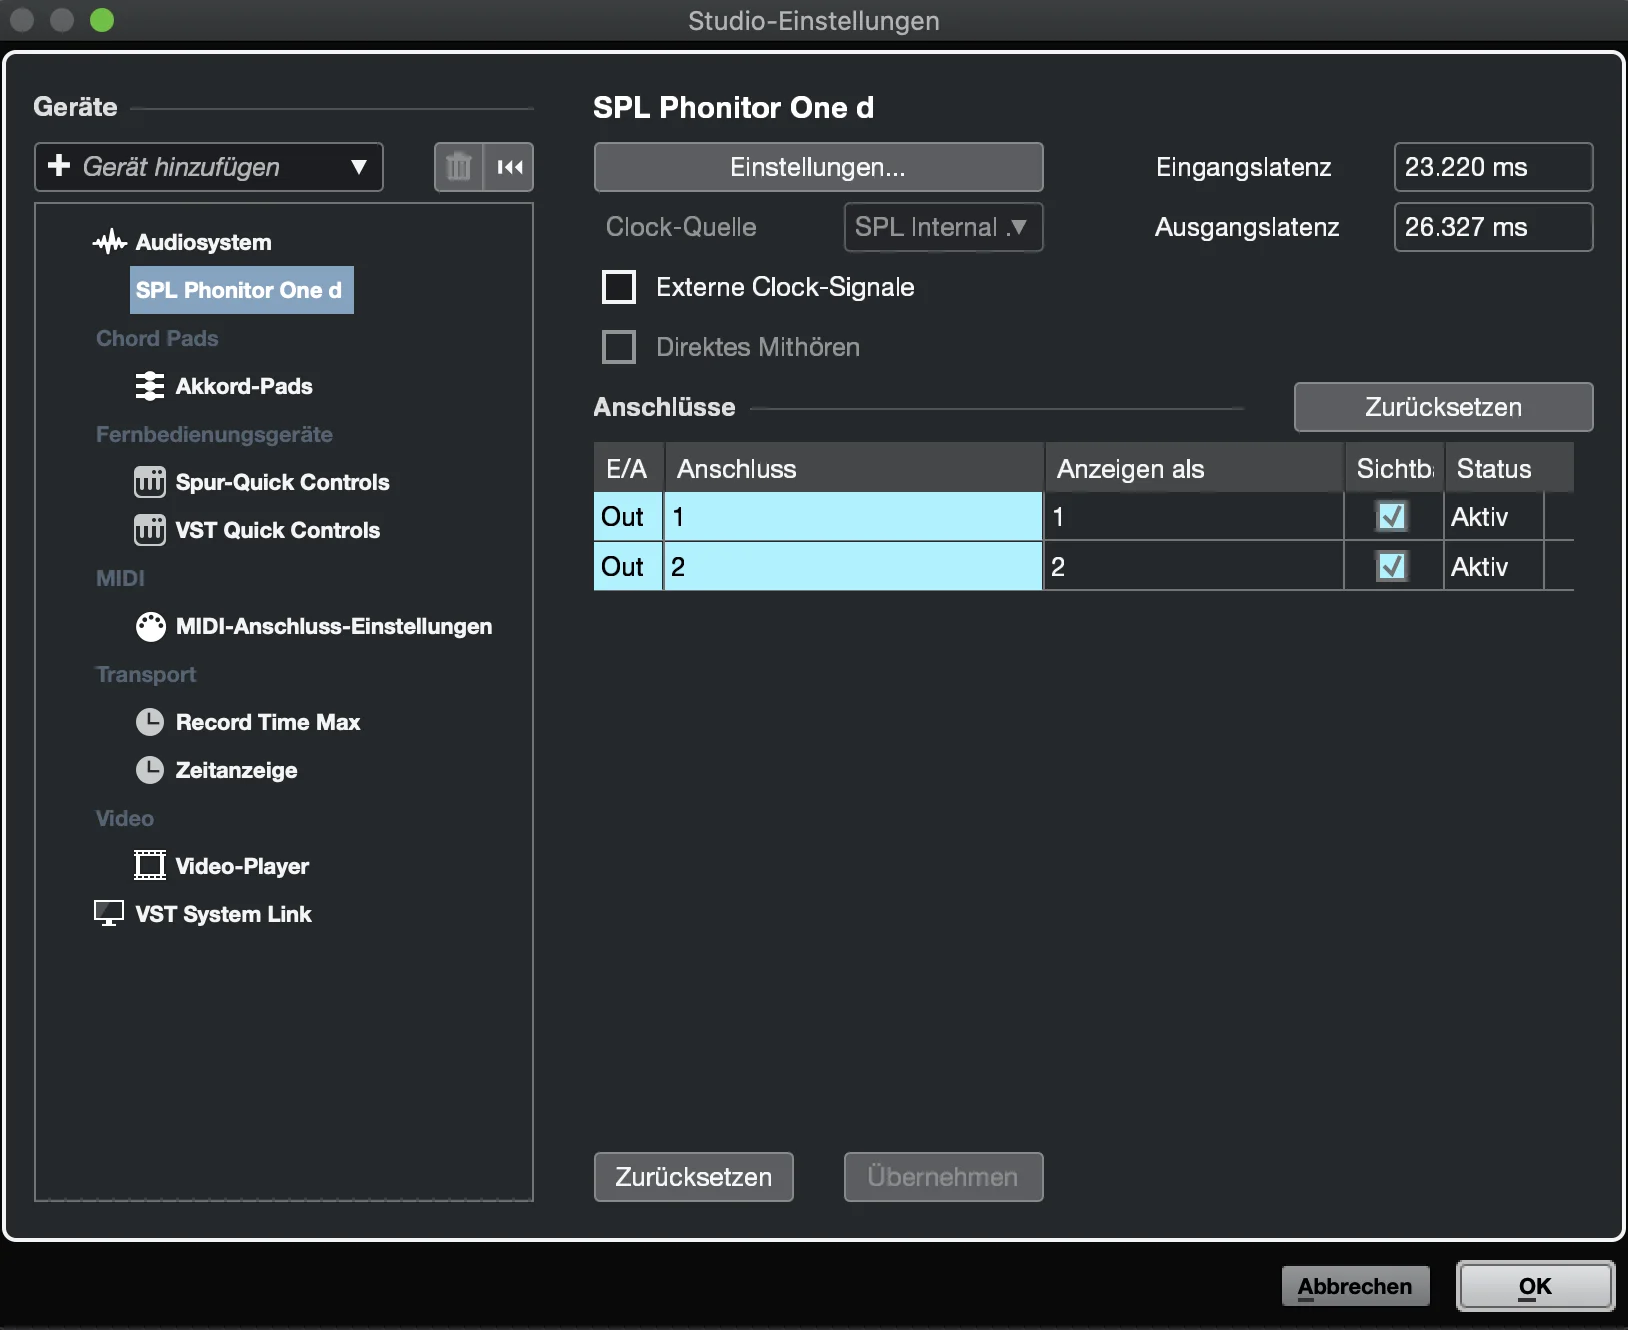Click the Zeitanzeige clock icon
This screenshot has height=1330, width=1628.
149,770
